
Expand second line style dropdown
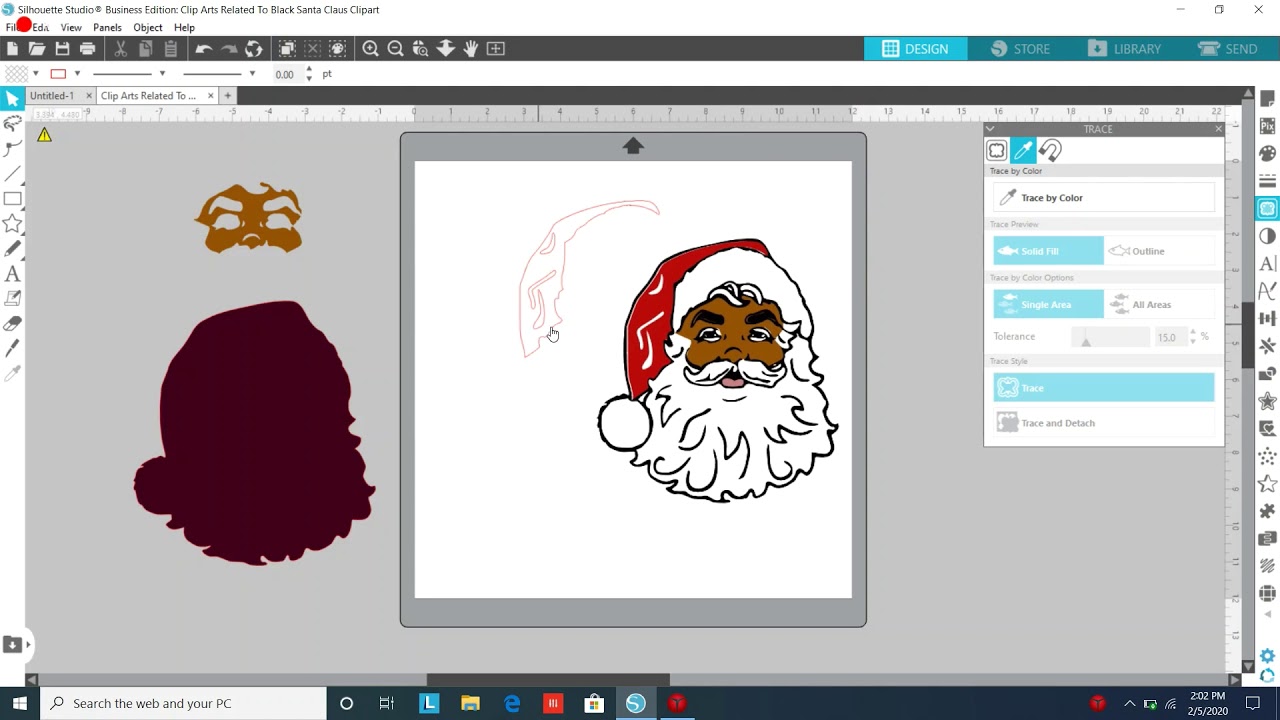coord(252,73)
